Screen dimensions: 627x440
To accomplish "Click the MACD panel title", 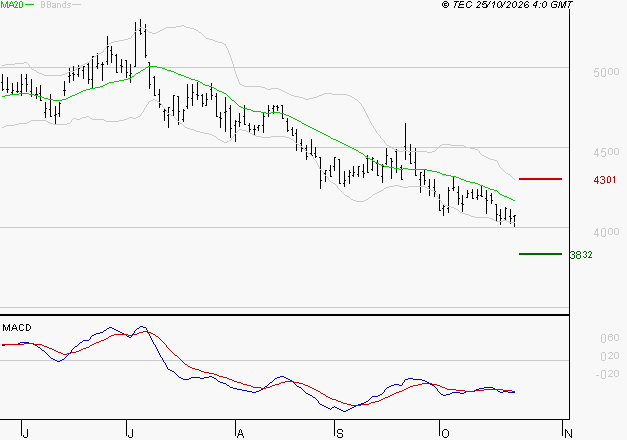I will pos(17,328).
